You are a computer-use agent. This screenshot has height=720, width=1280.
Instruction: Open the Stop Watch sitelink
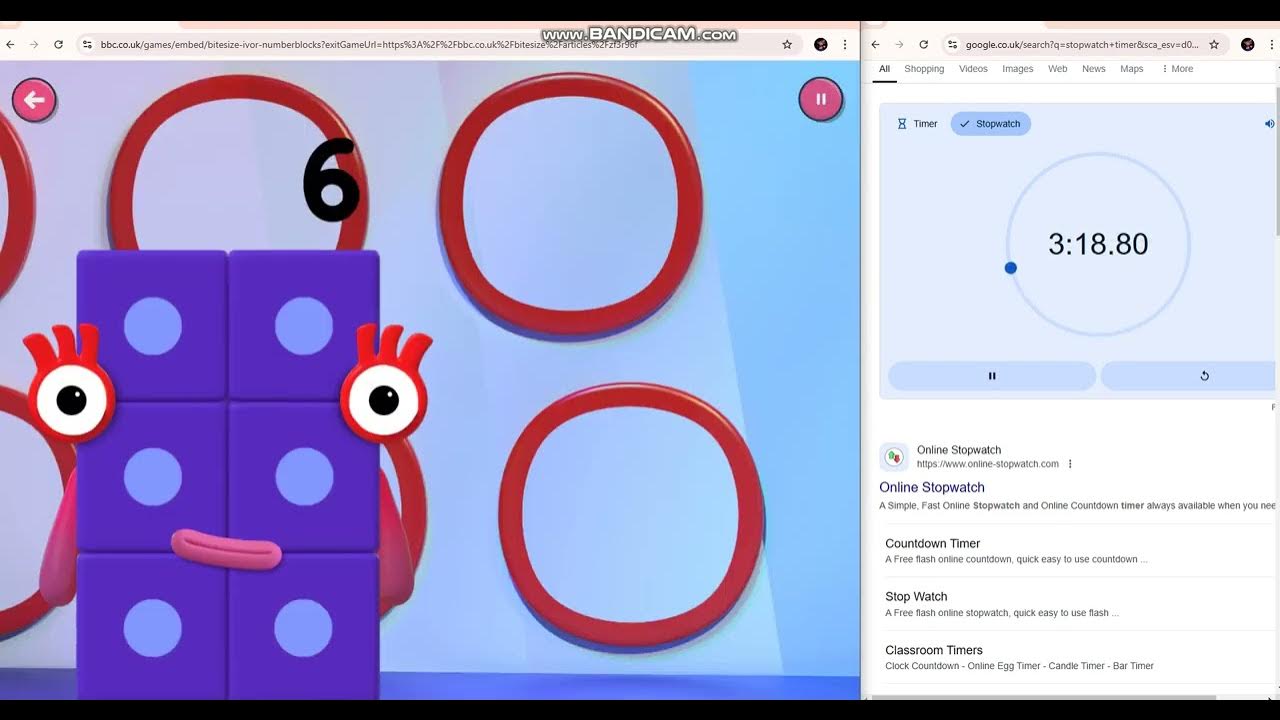916,597
